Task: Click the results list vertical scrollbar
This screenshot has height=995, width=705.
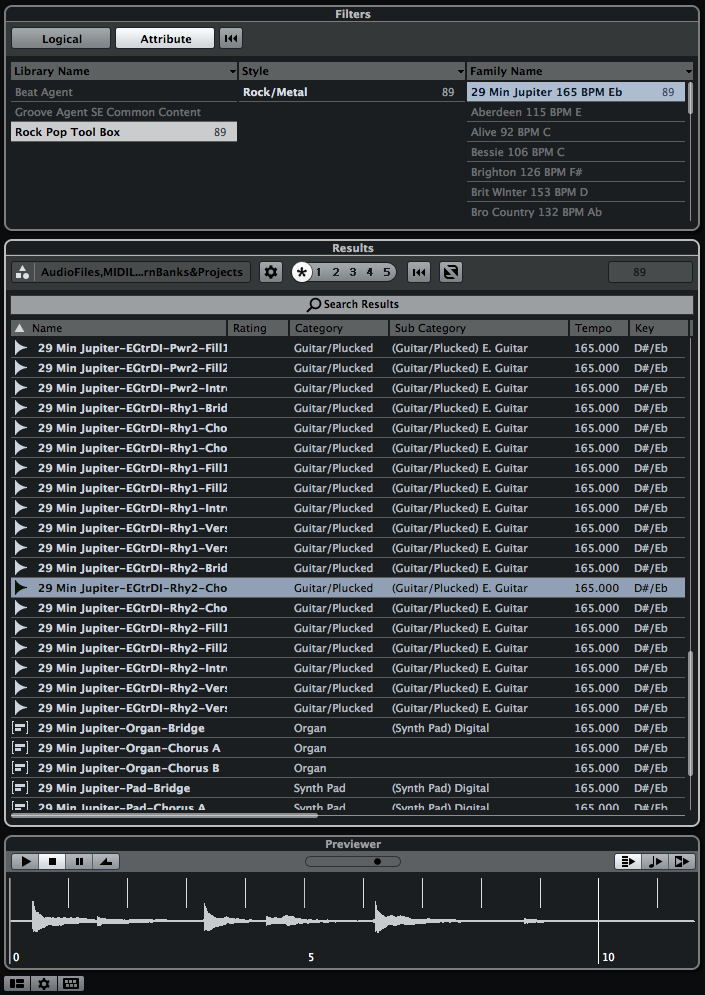Action: click(690, 713)
